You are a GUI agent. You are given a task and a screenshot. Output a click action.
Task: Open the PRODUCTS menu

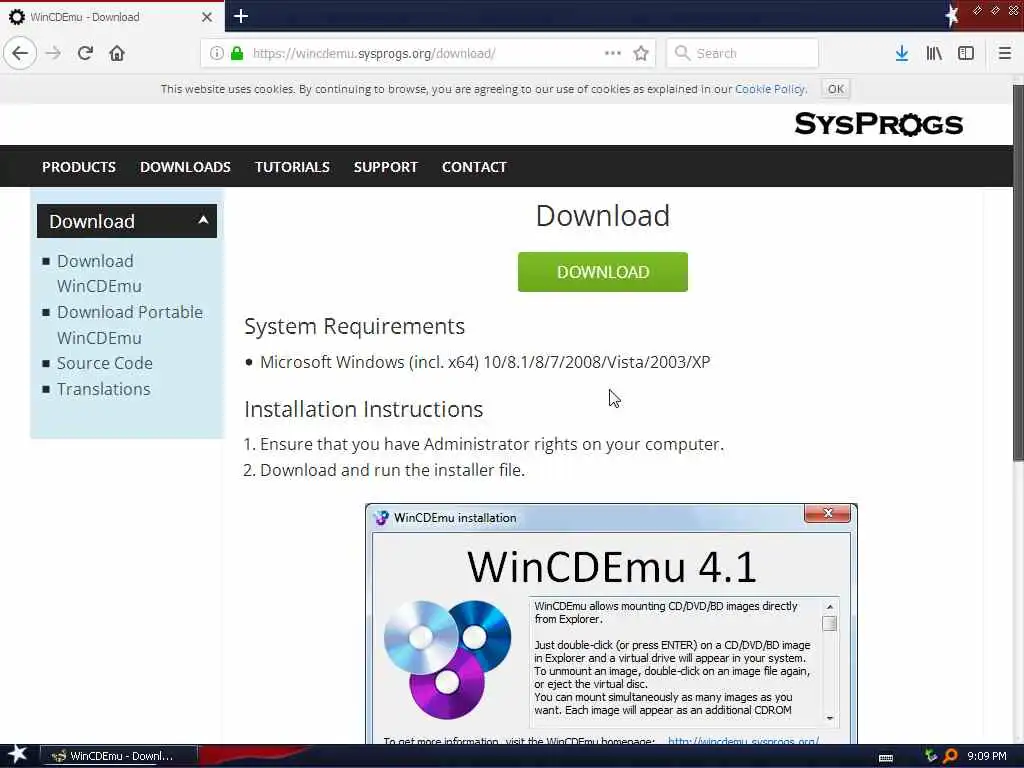pos(79,167)
